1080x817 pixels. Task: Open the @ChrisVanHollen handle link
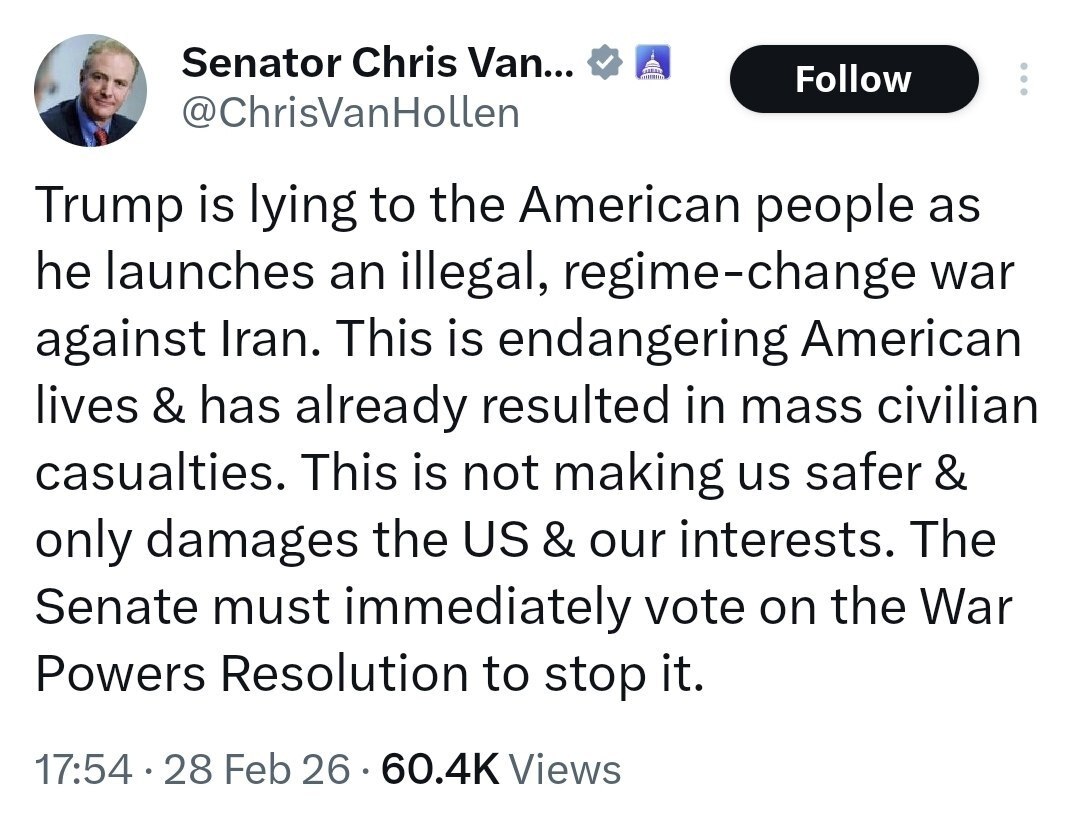pos(350,113)
